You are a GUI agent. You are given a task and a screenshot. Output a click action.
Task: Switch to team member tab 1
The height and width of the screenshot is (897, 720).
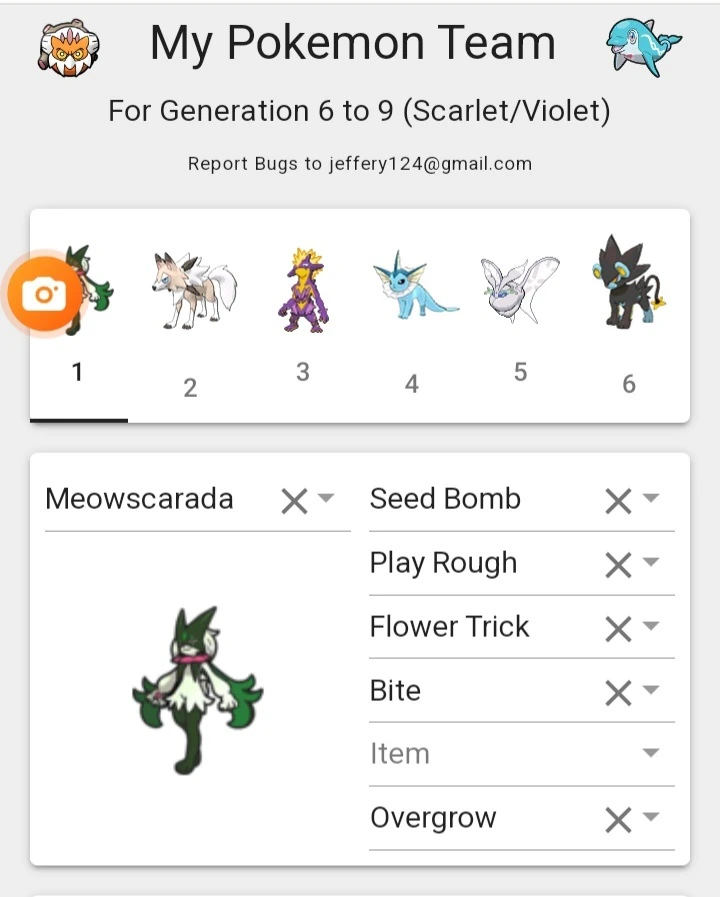78,371
